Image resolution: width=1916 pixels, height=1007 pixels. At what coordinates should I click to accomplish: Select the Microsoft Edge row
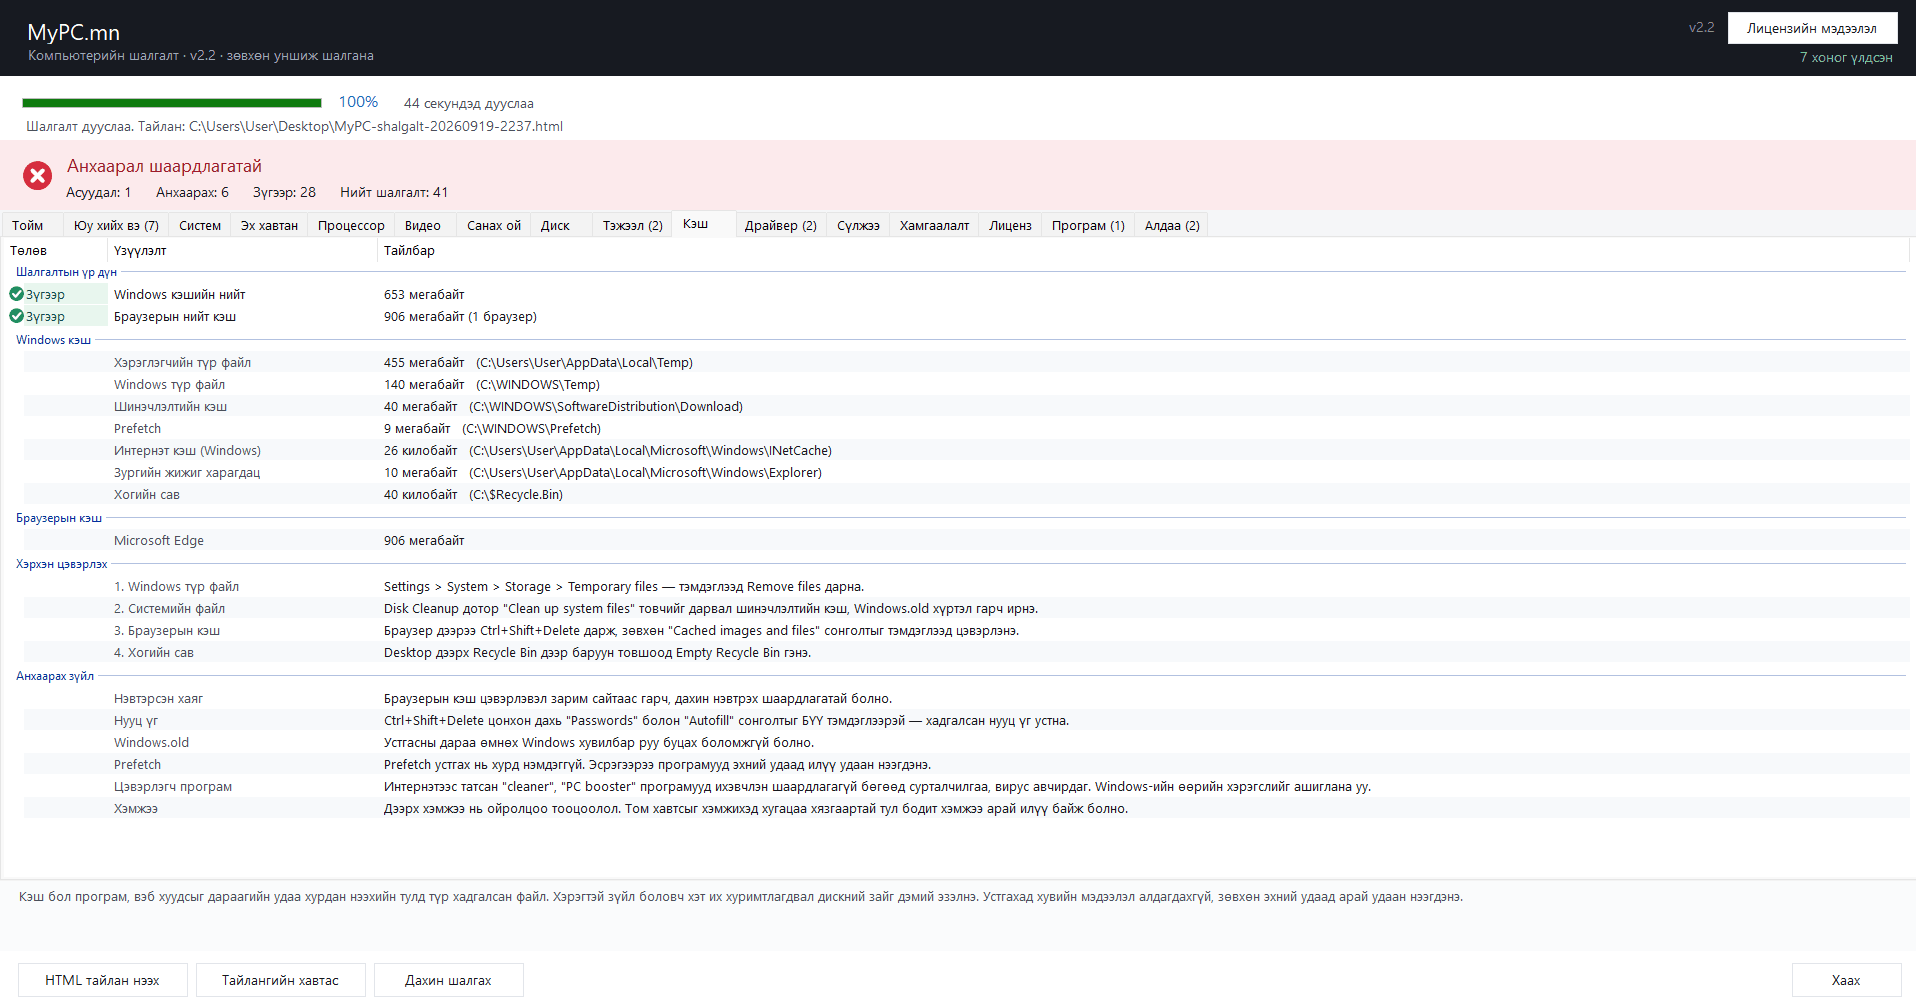tap(966, 540)
